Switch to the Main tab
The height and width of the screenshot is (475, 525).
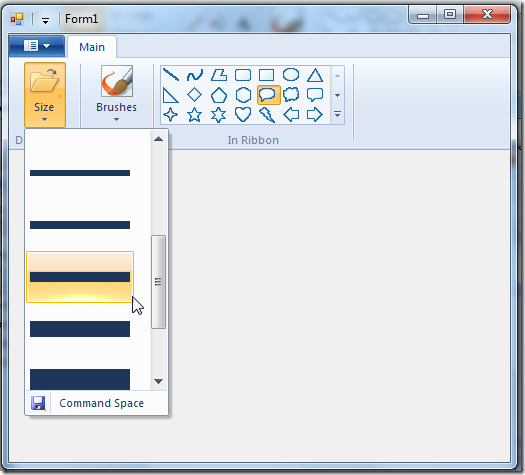[x=92, y=47]
